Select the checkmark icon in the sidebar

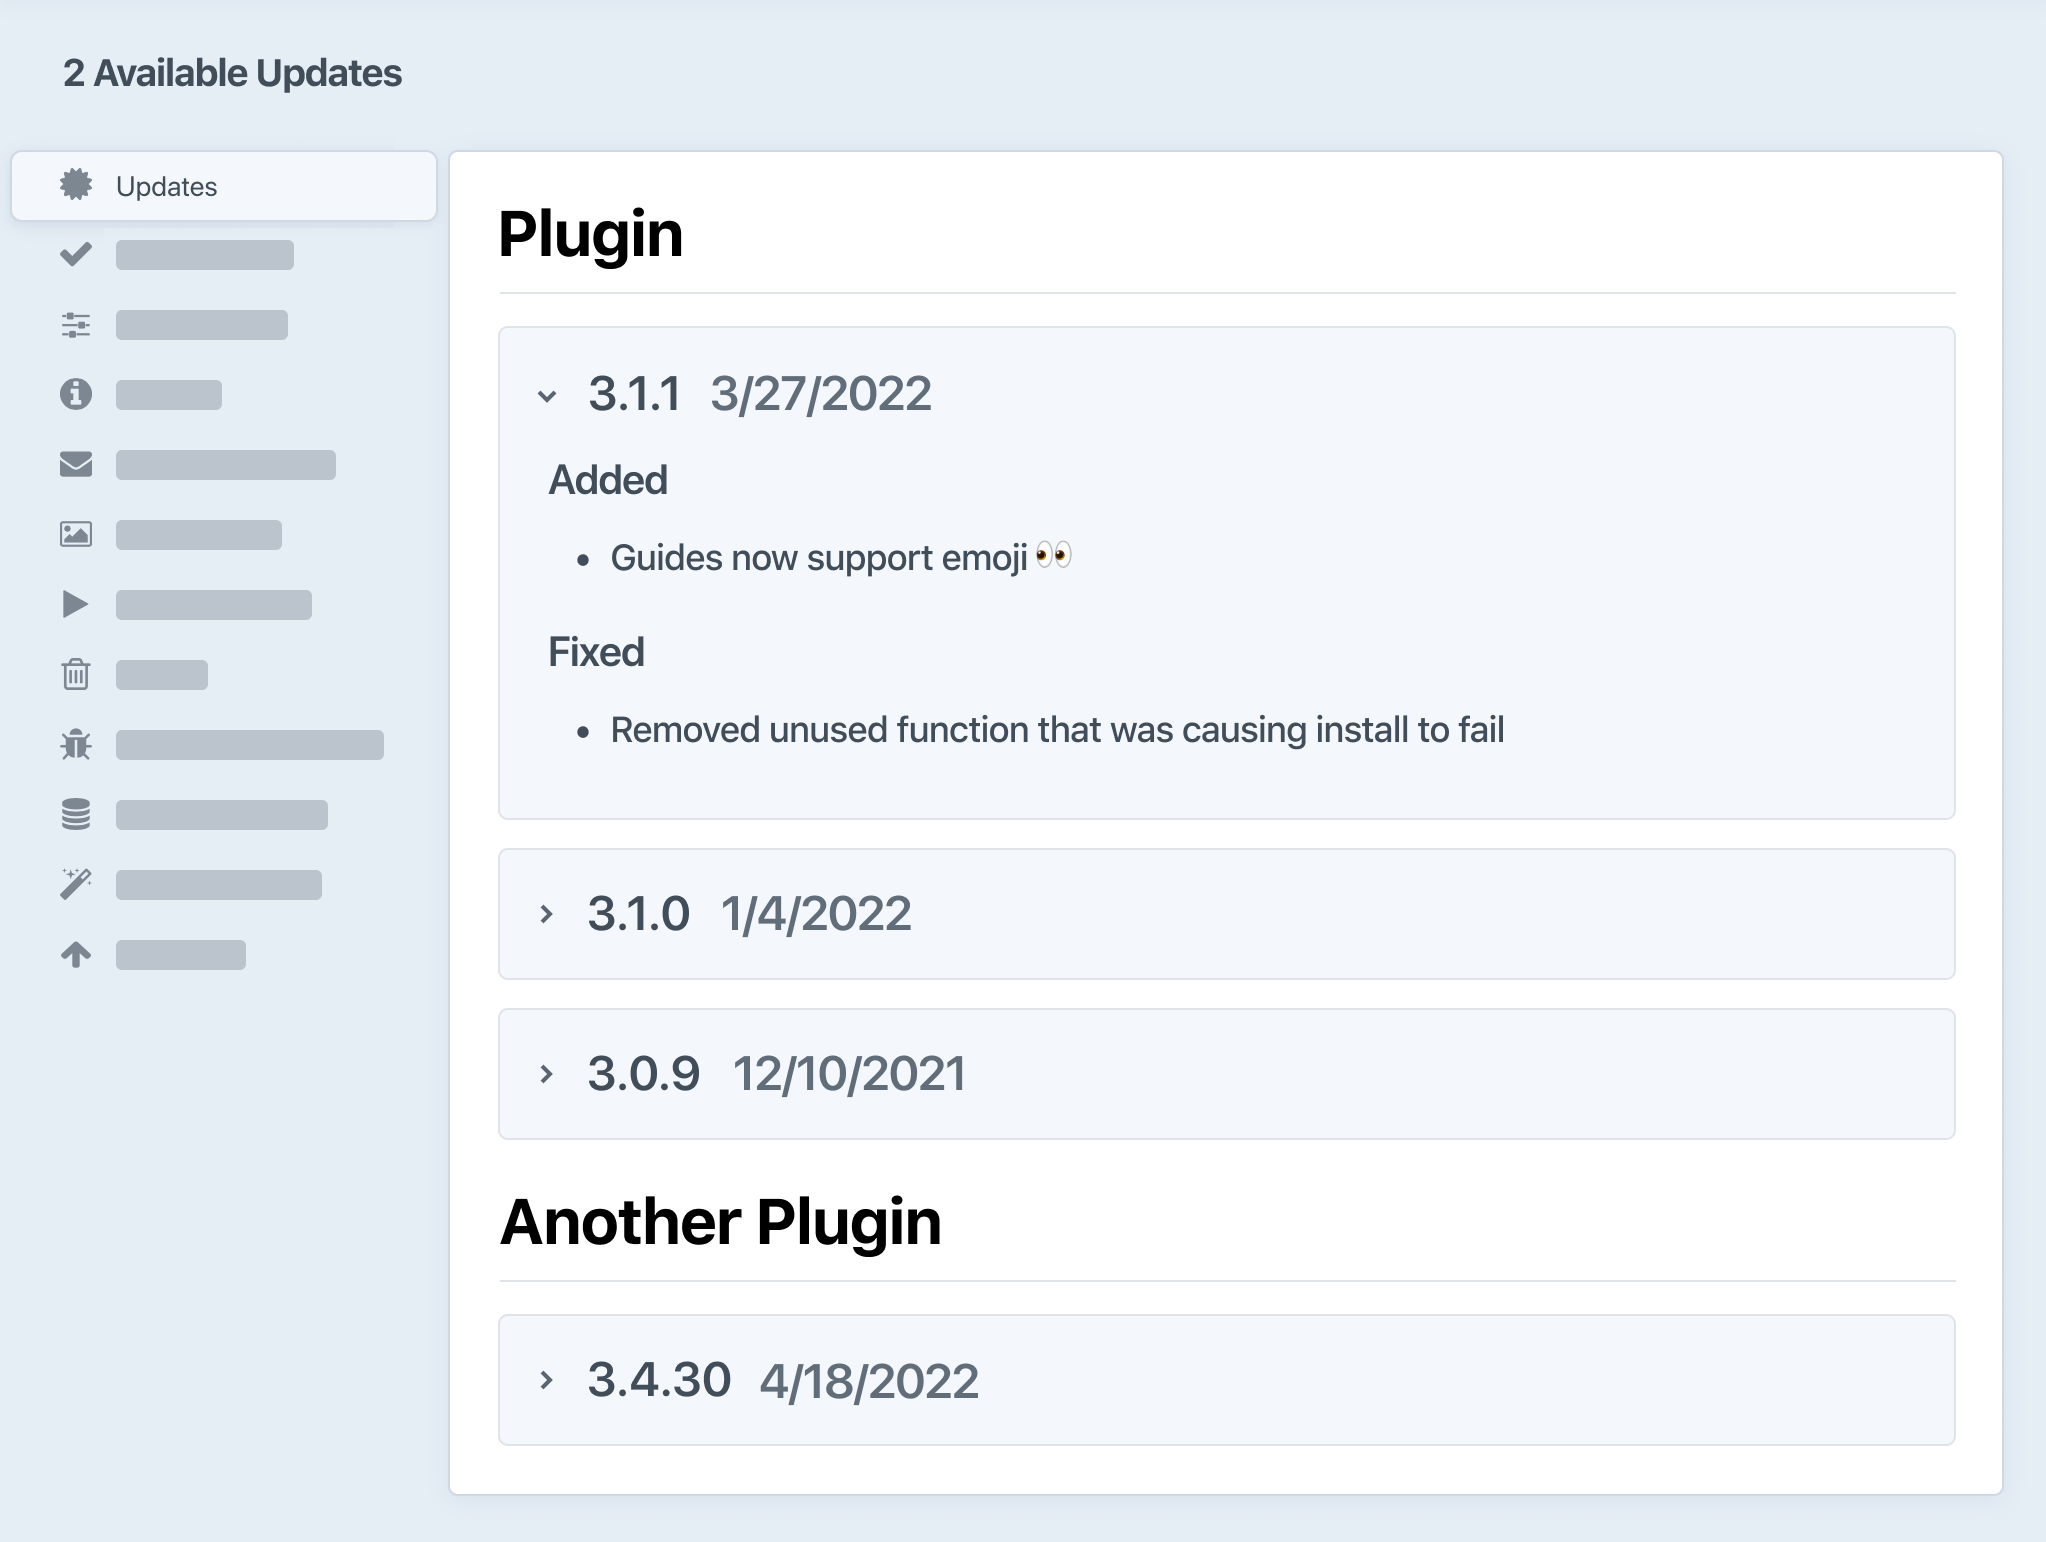pos(76,255)
